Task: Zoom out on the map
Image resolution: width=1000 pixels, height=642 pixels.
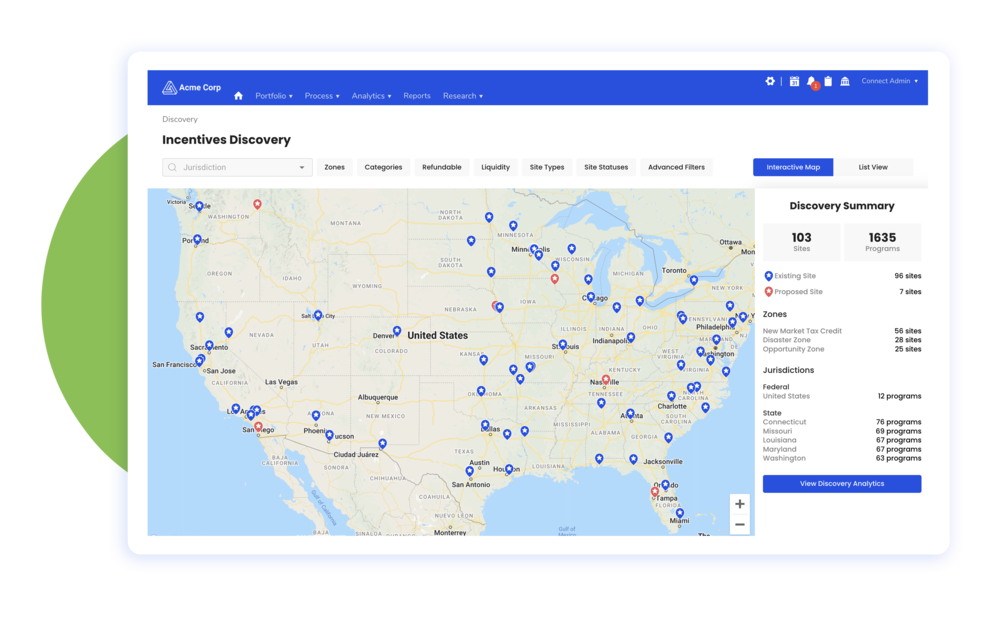Action: pos(739,524)
